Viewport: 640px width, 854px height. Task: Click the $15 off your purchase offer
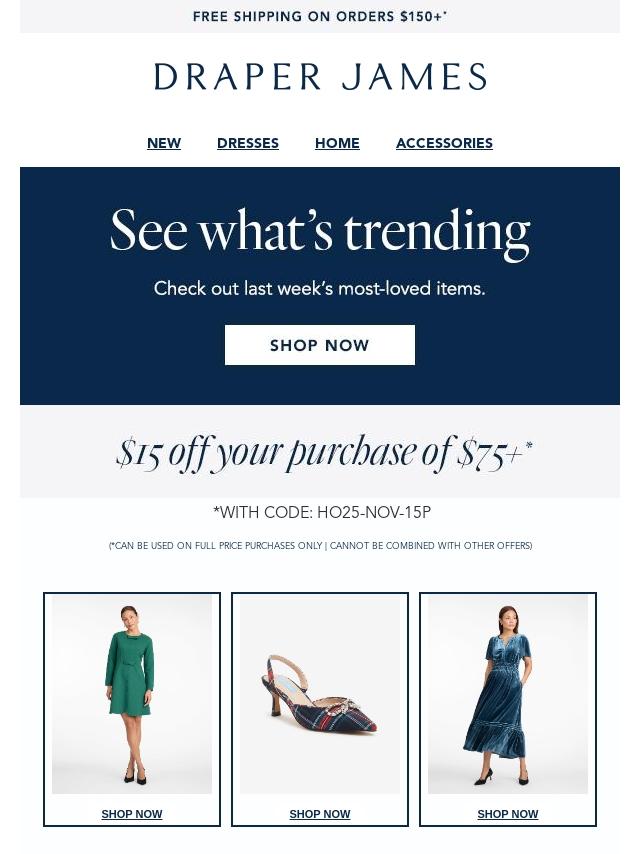[x=324, y=453]
